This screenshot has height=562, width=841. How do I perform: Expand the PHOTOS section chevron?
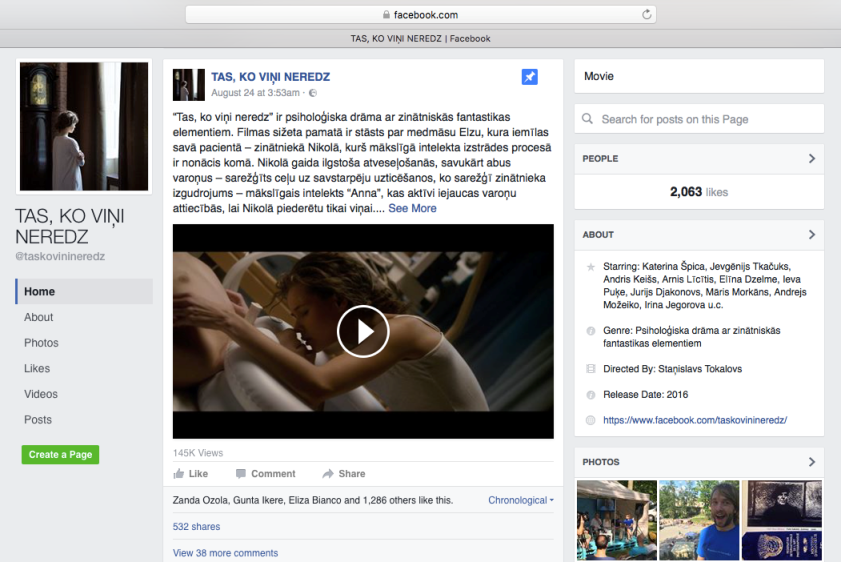(x=812, y=462)
